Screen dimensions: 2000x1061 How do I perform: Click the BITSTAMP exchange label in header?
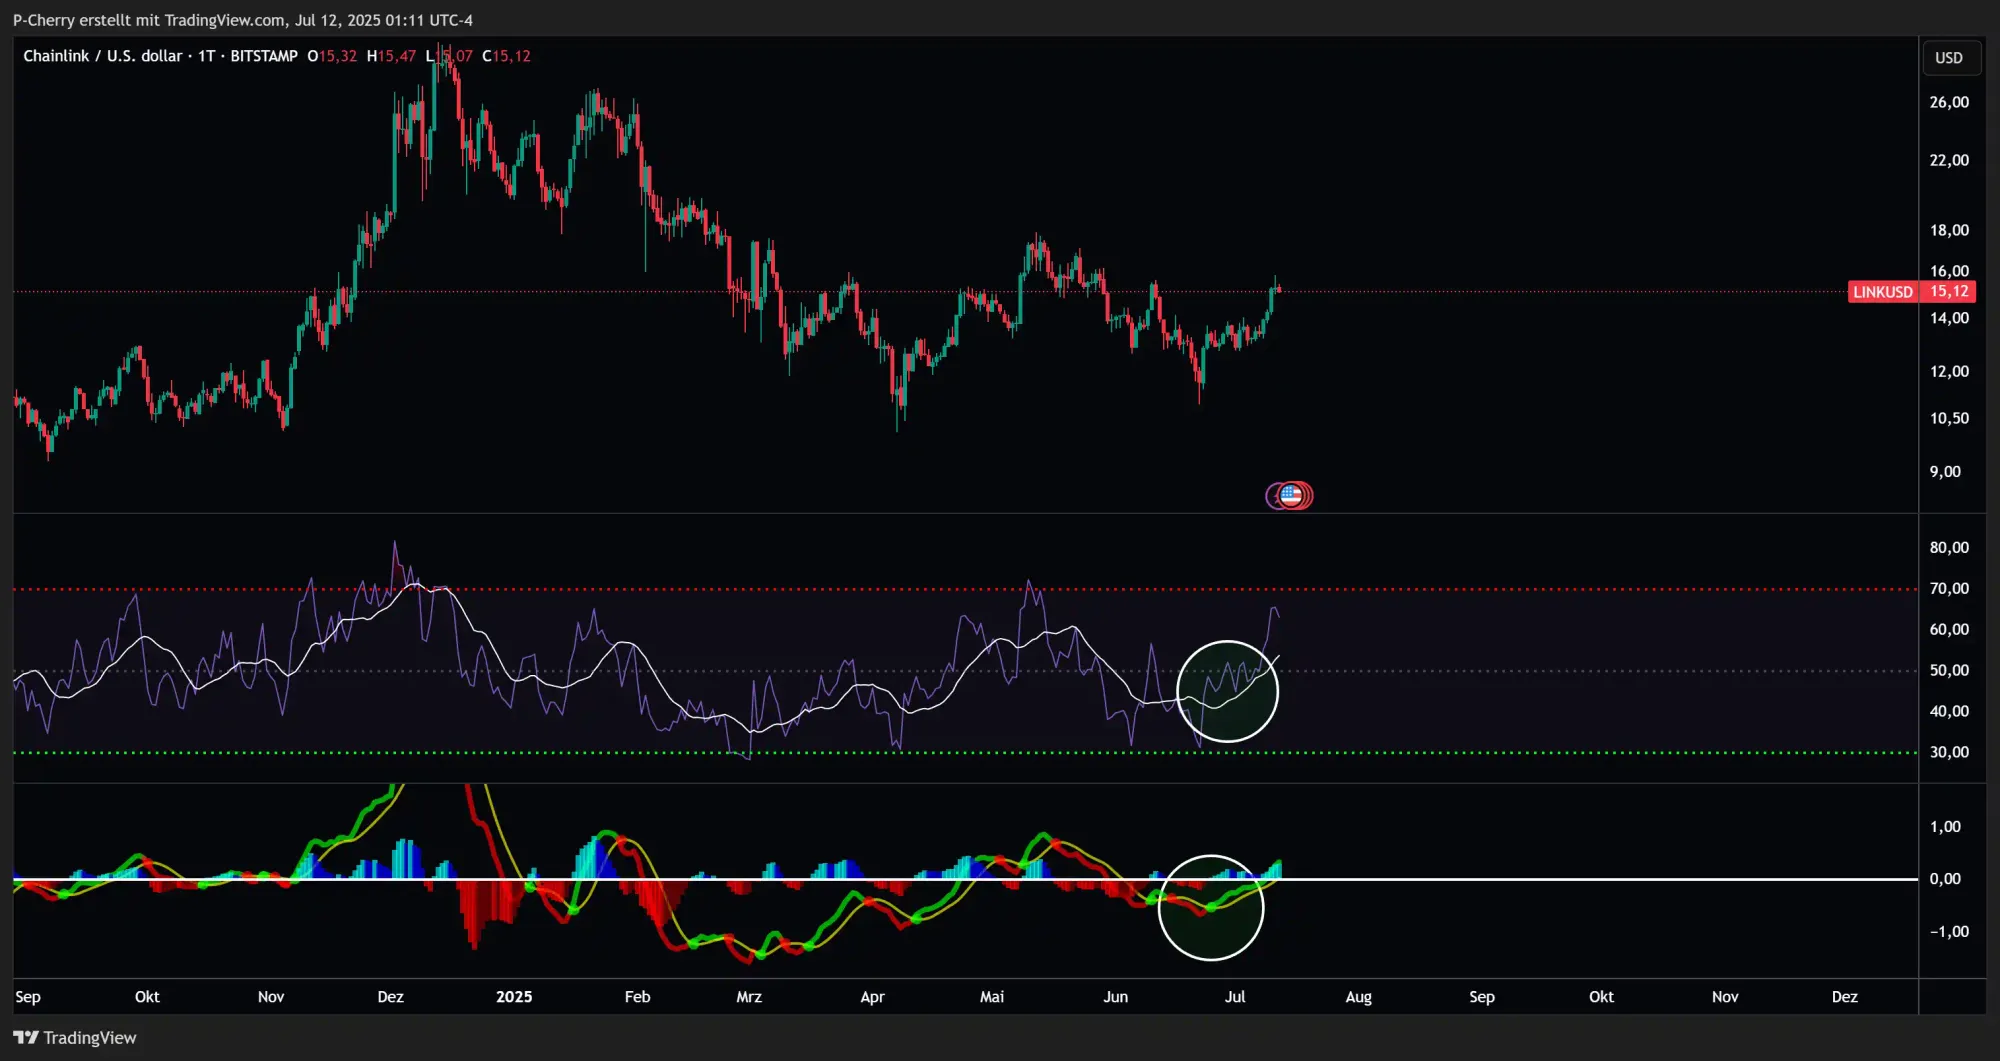pos(264,56)
